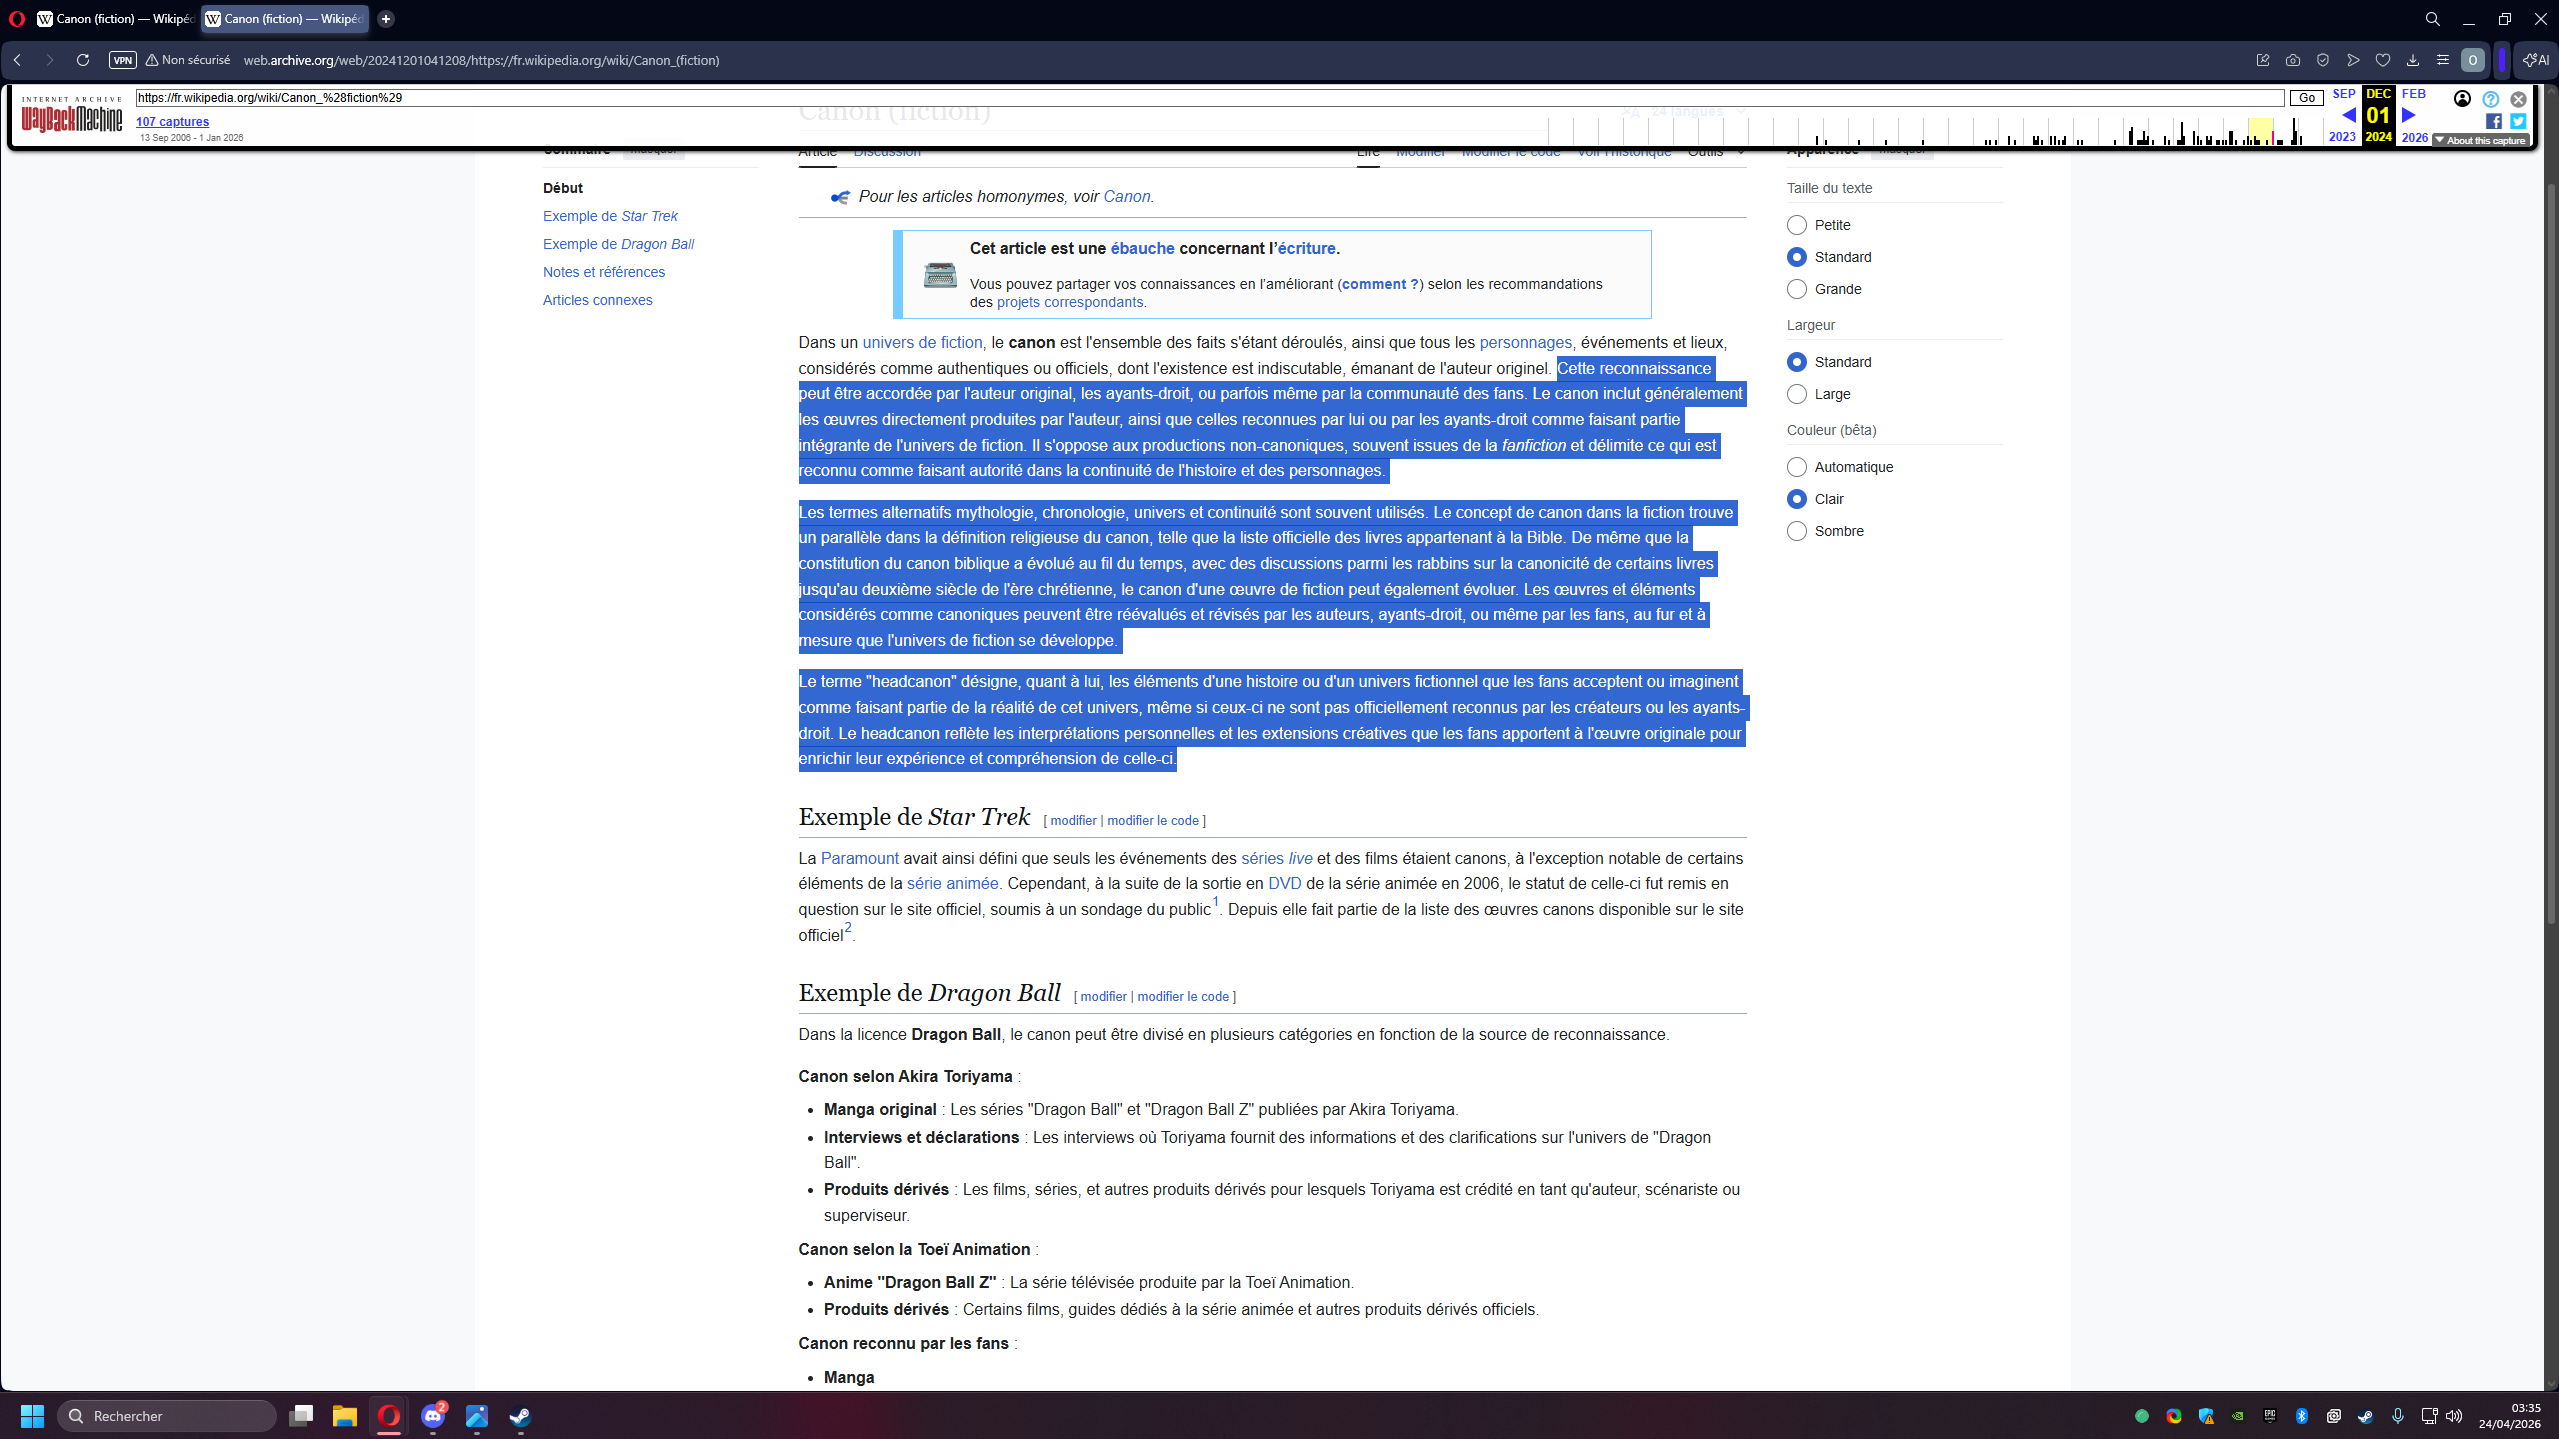The width and height of the screenshot is (2559, 1439).
Task: Follow the Paramount link
Action: coord(859,858)
